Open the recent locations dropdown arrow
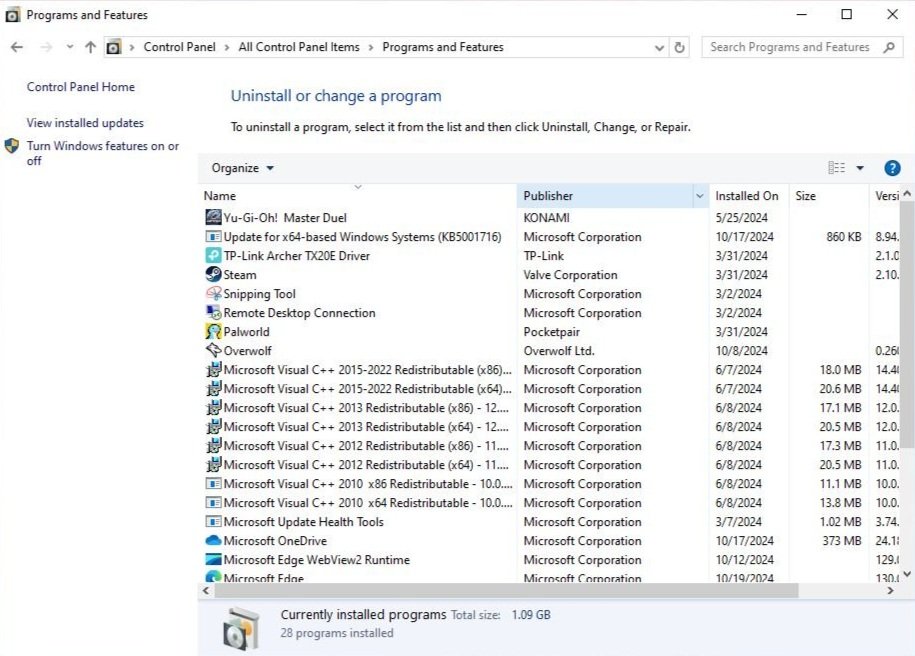Image resolution: width=915 pixels, height=656 pixels. 69,47
